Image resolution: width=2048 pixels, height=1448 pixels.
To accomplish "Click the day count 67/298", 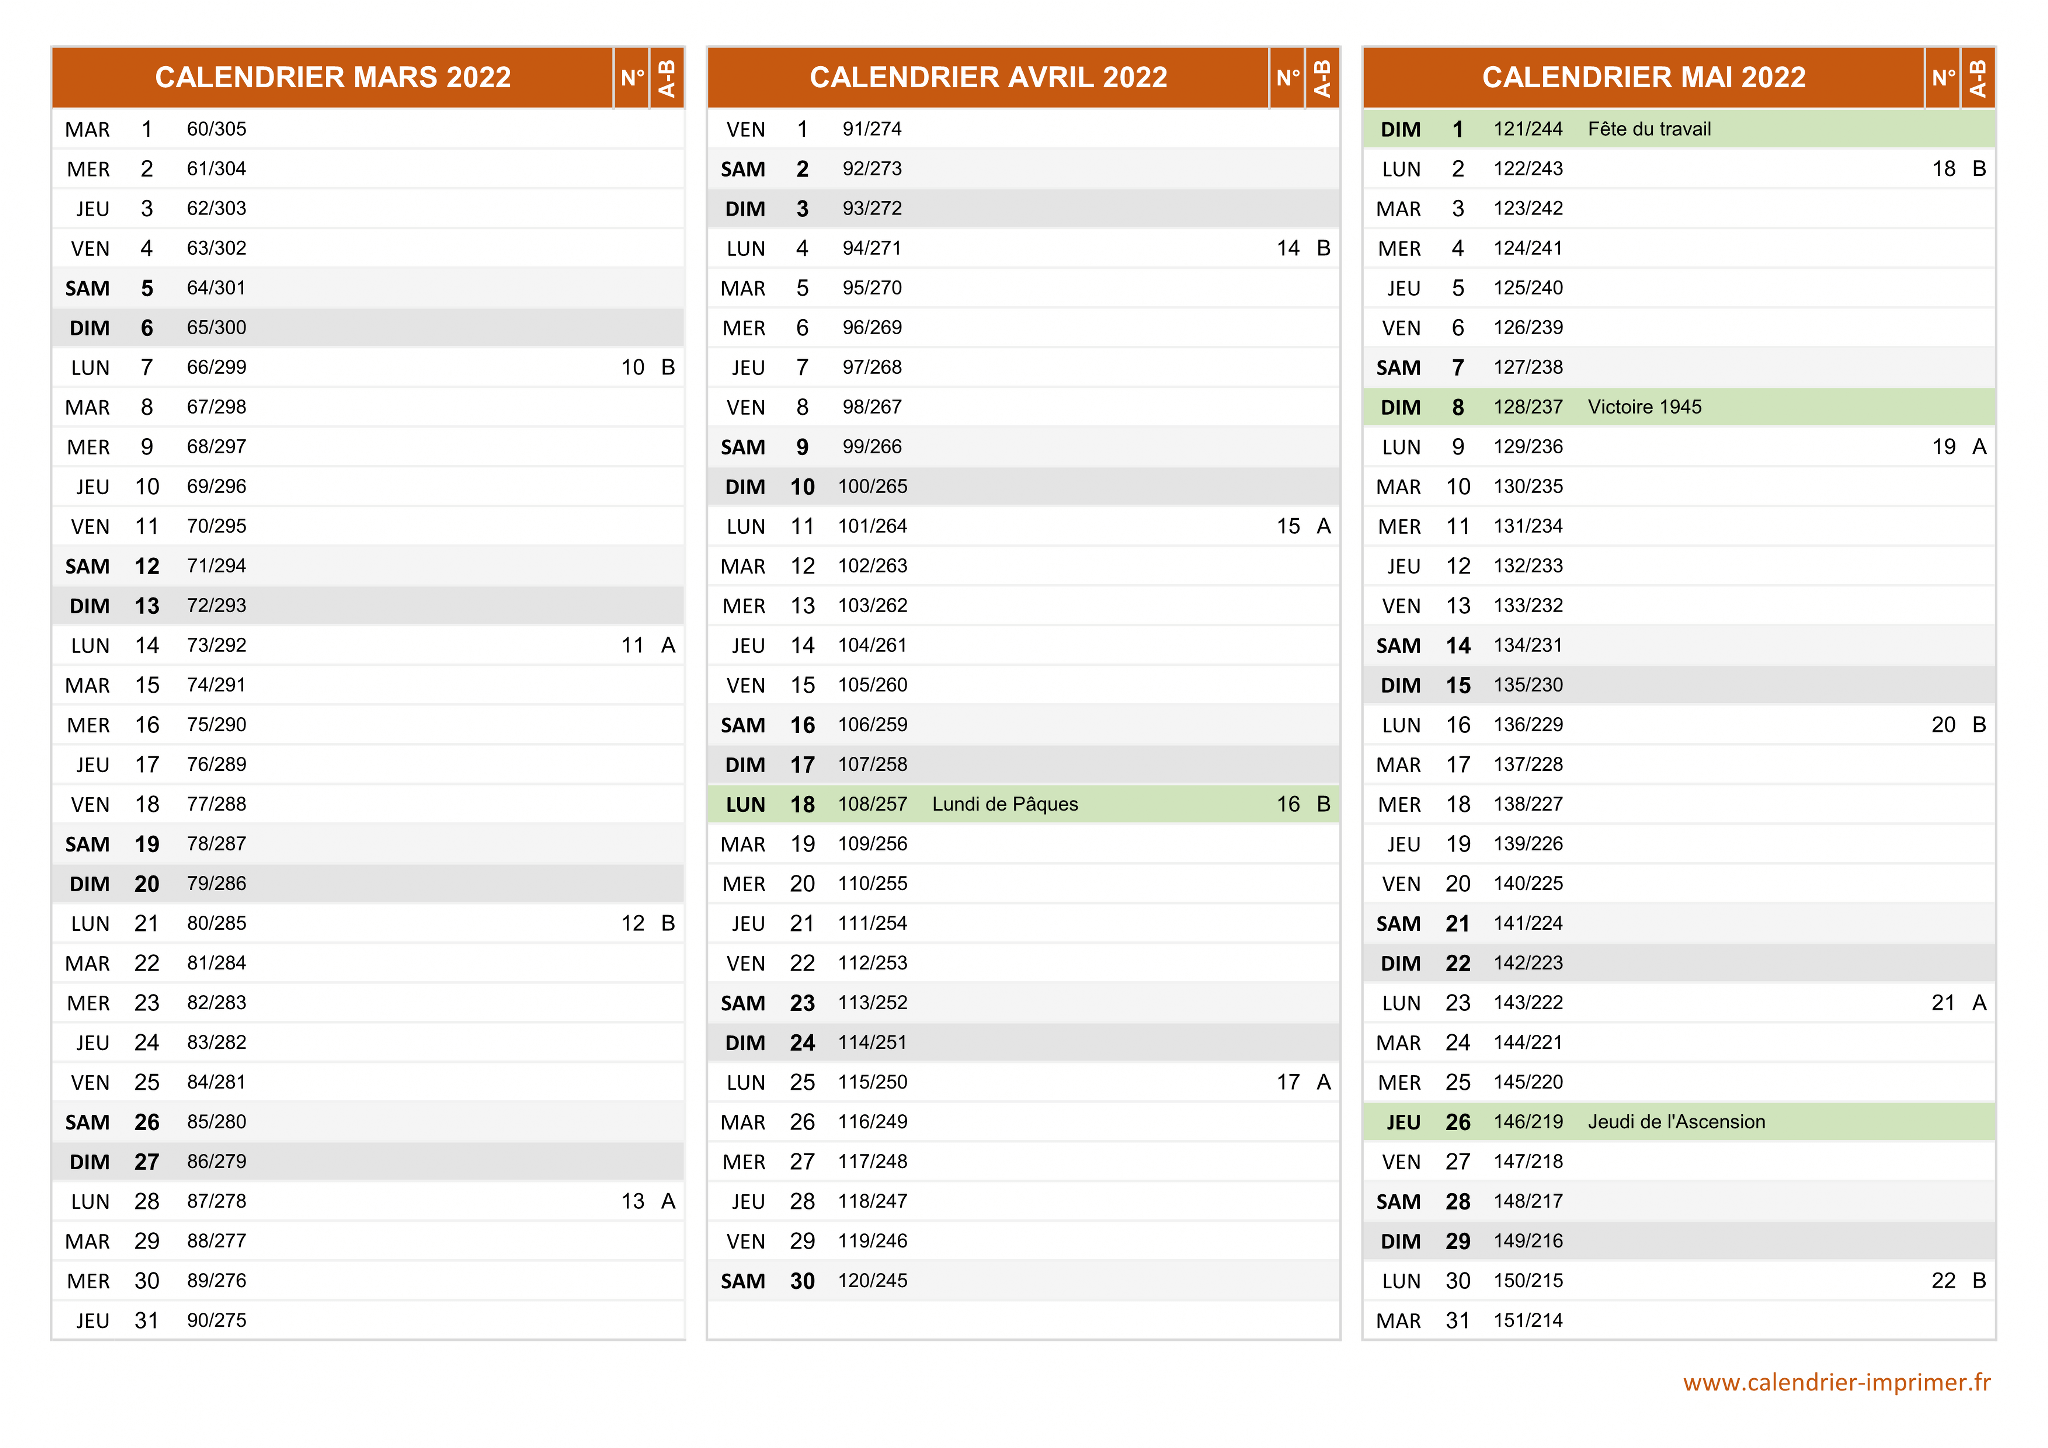I will click(x=216, y=407).
